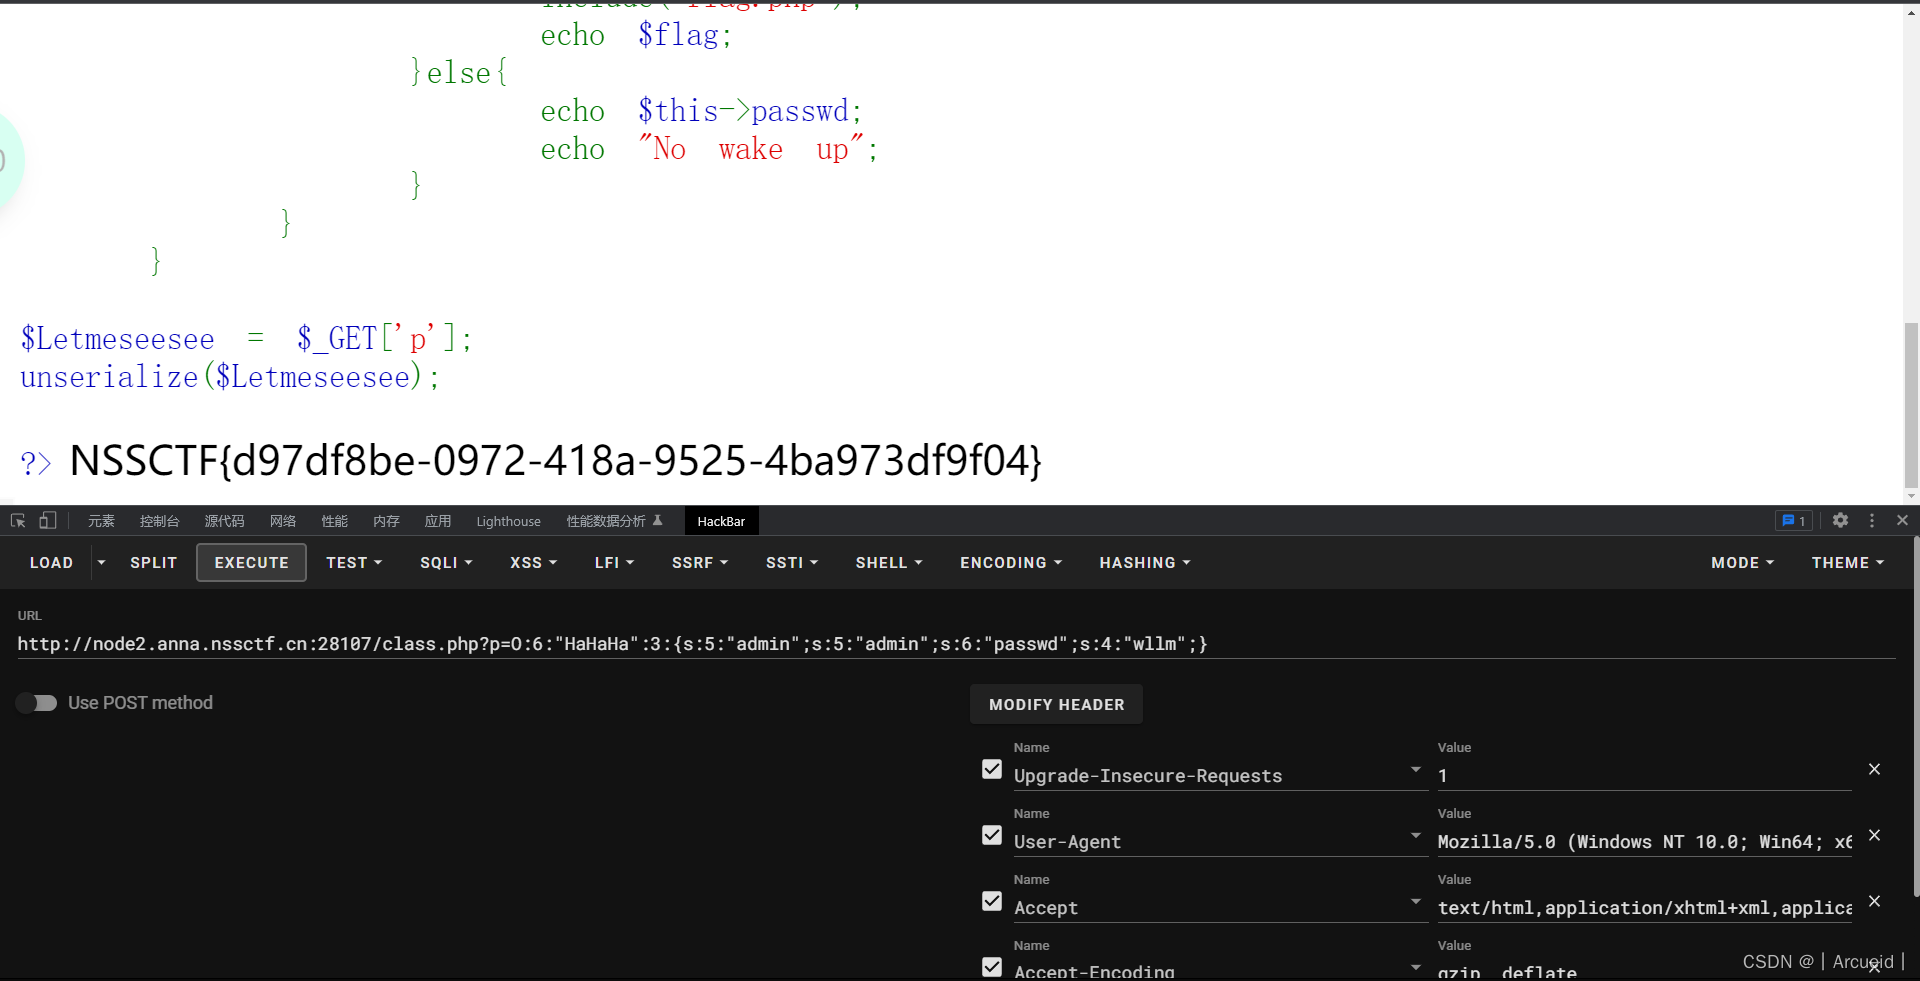Open User-Agent name dropdown arrow
1920x981 pixels.
click(1415, 835)
